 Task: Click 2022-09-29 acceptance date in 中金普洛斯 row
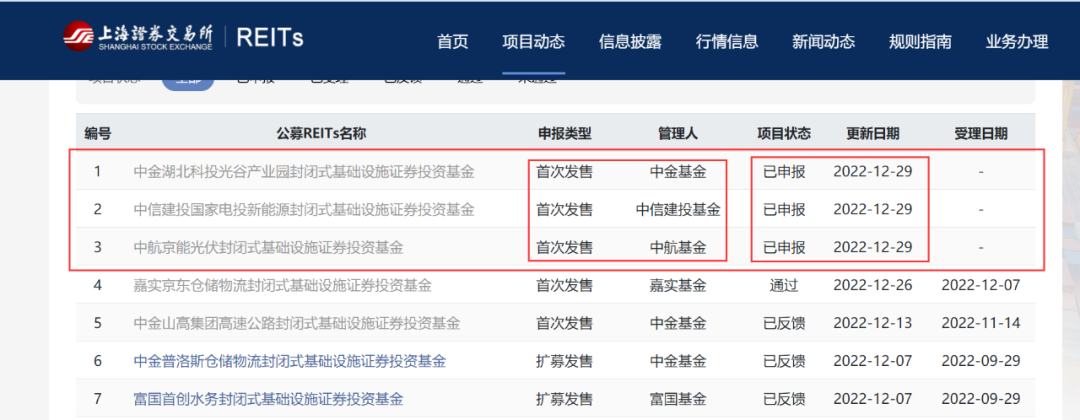pos(981,361)
